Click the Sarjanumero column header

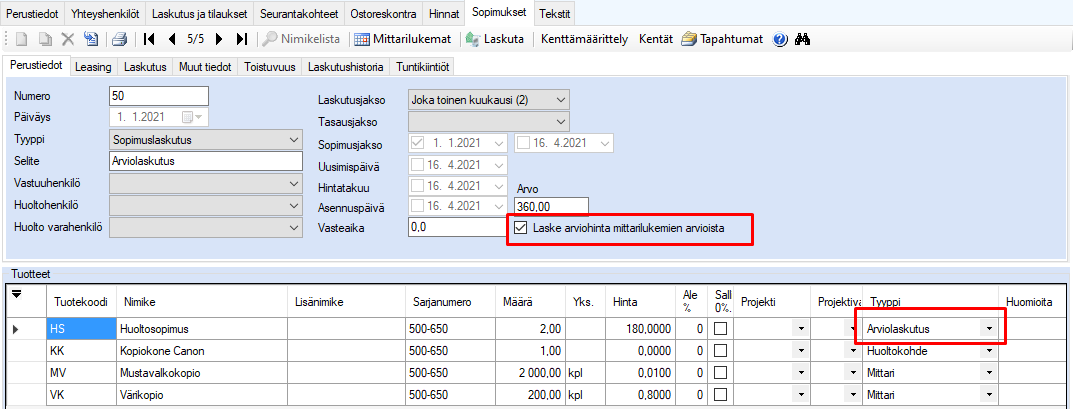[450, 302]
